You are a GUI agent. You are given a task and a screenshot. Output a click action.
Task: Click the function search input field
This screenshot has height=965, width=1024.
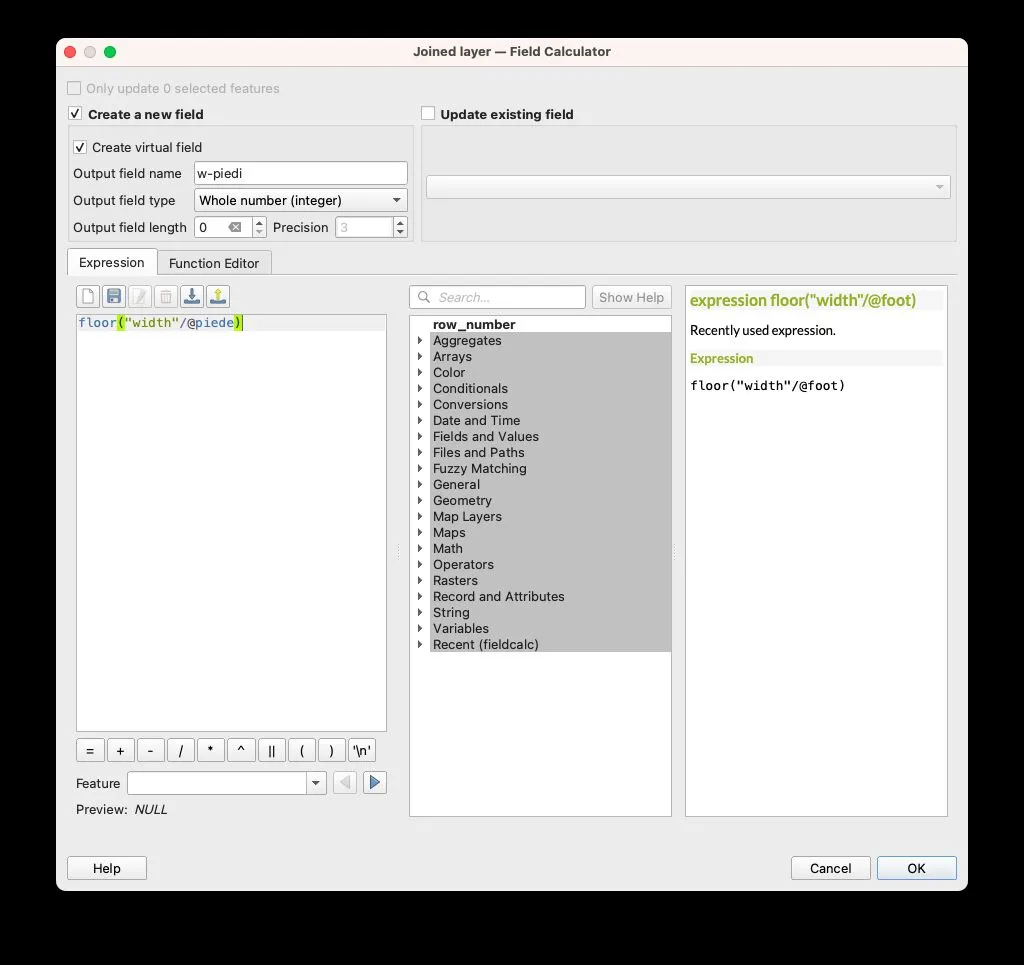pyautogui.click(x=498, y=297)
